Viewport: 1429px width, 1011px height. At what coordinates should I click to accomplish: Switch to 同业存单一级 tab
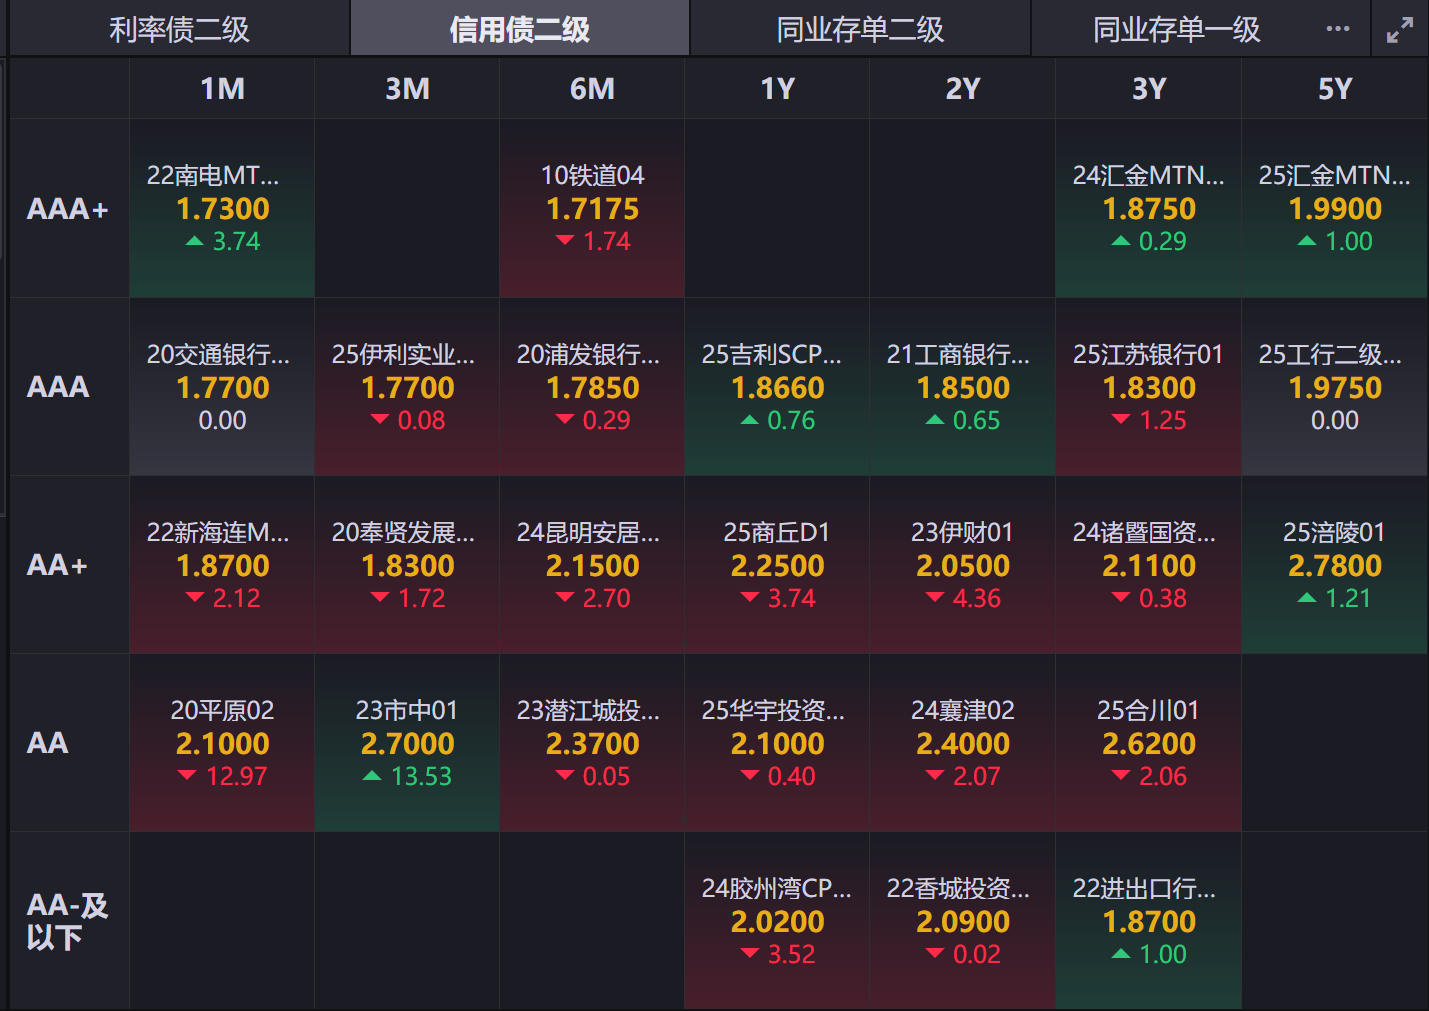[1176, 29]
